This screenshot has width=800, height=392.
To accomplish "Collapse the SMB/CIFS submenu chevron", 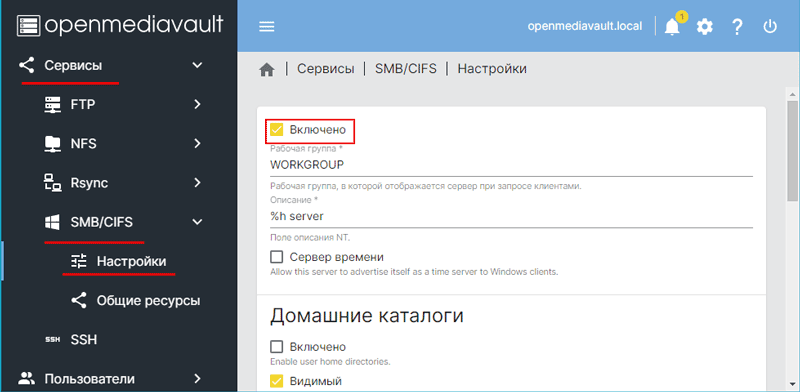I will (197, 222).
